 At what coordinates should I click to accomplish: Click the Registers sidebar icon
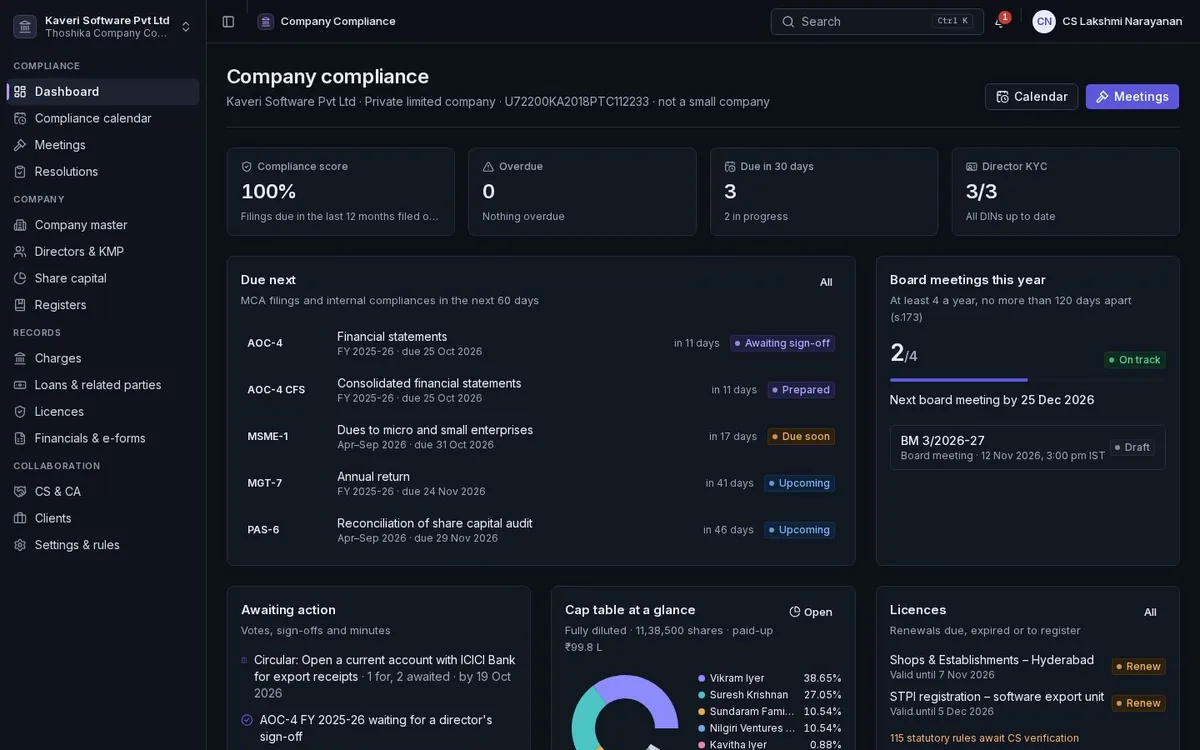pyautogui.click(x=20, y=305)
